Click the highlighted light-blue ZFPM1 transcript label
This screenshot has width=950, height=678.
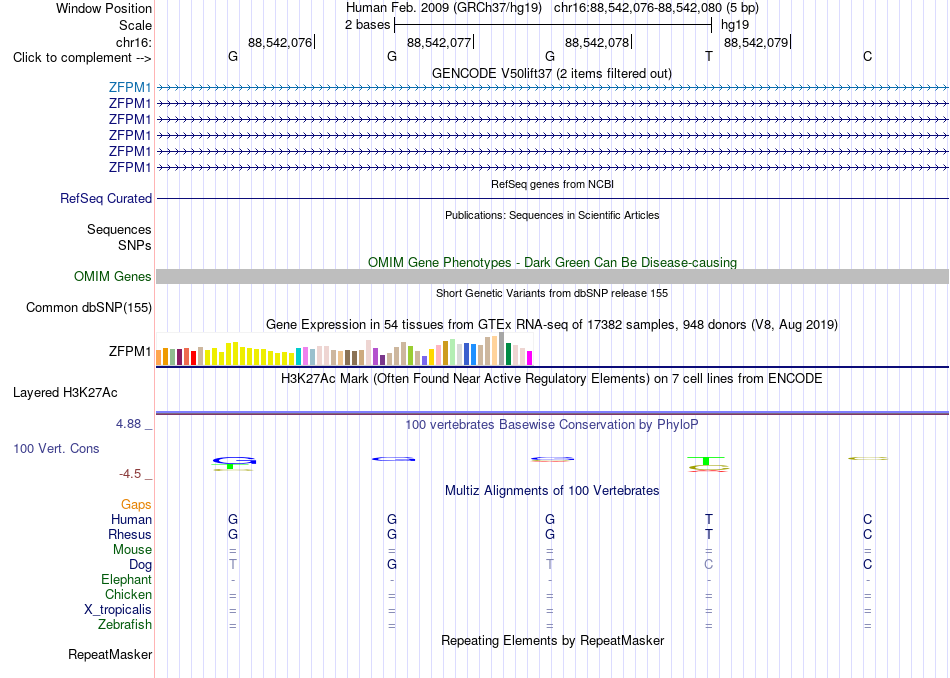(130, 88)
